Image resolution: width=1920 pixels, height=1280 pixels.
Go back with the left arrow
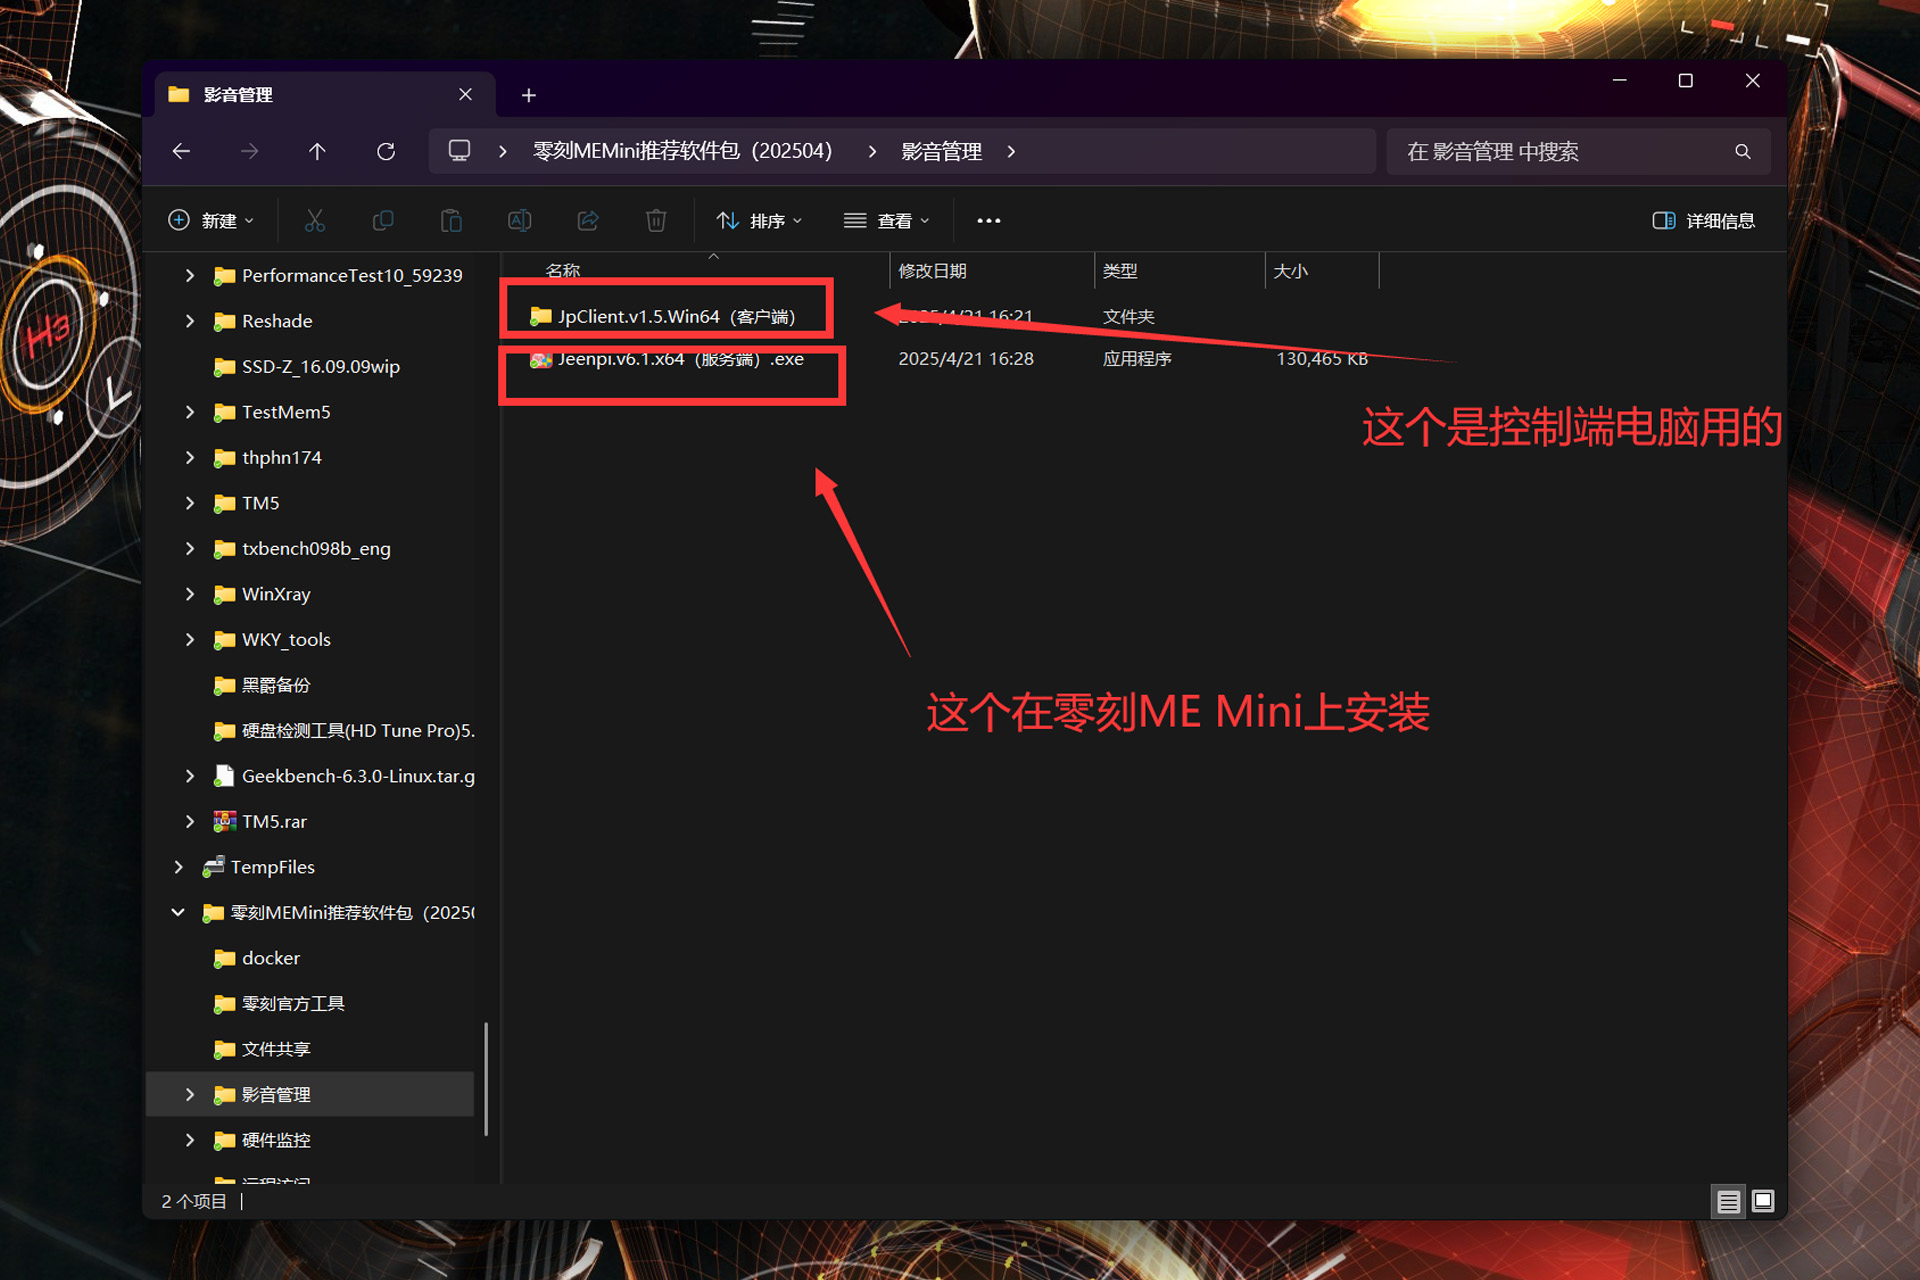coord(181,151)
